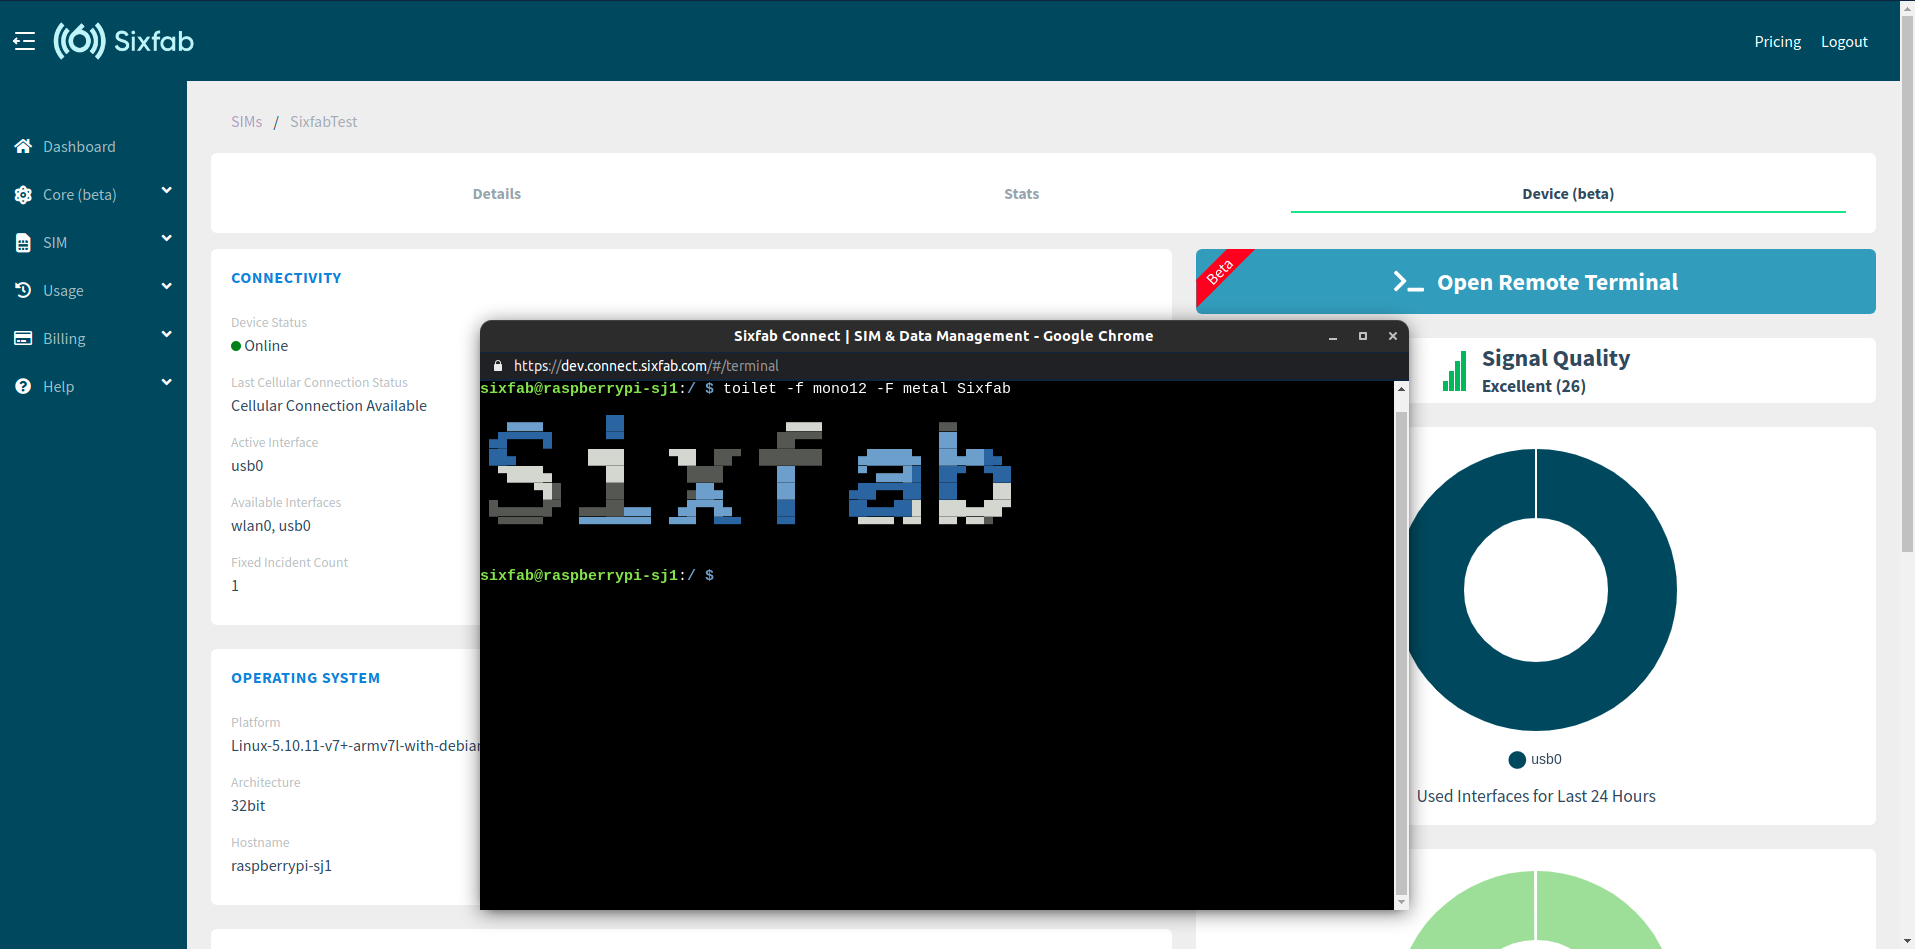Click the Sixfab ASCII art in terminal
1915x949 pixels.
click(750, 470)
